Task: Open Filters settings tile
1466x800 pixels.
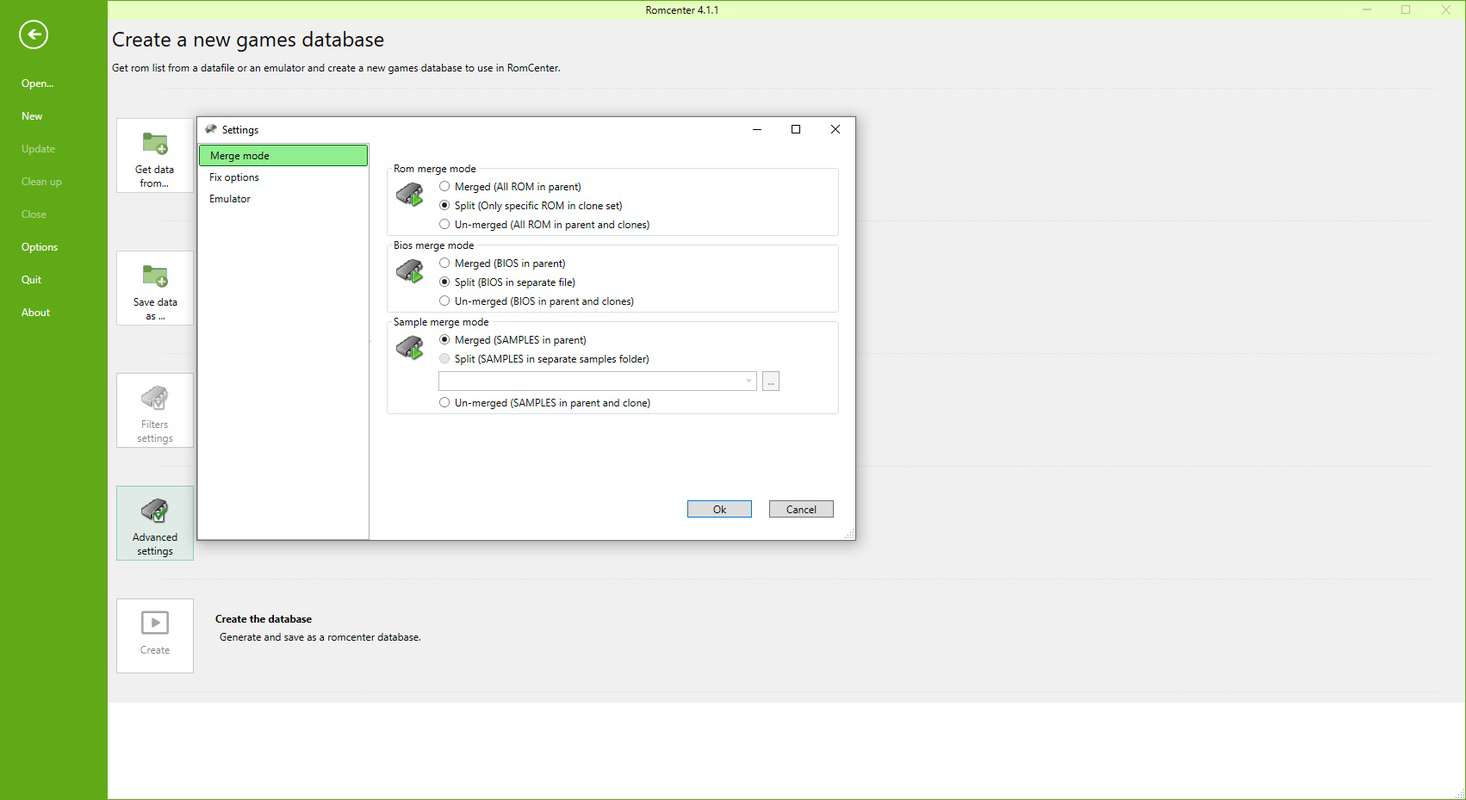Action: click(x=155, y=410)
